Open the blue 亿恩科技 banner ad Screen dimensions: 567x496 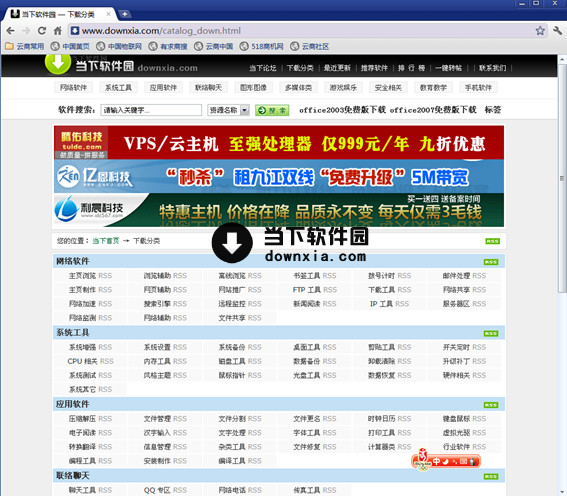pos(279,176)
